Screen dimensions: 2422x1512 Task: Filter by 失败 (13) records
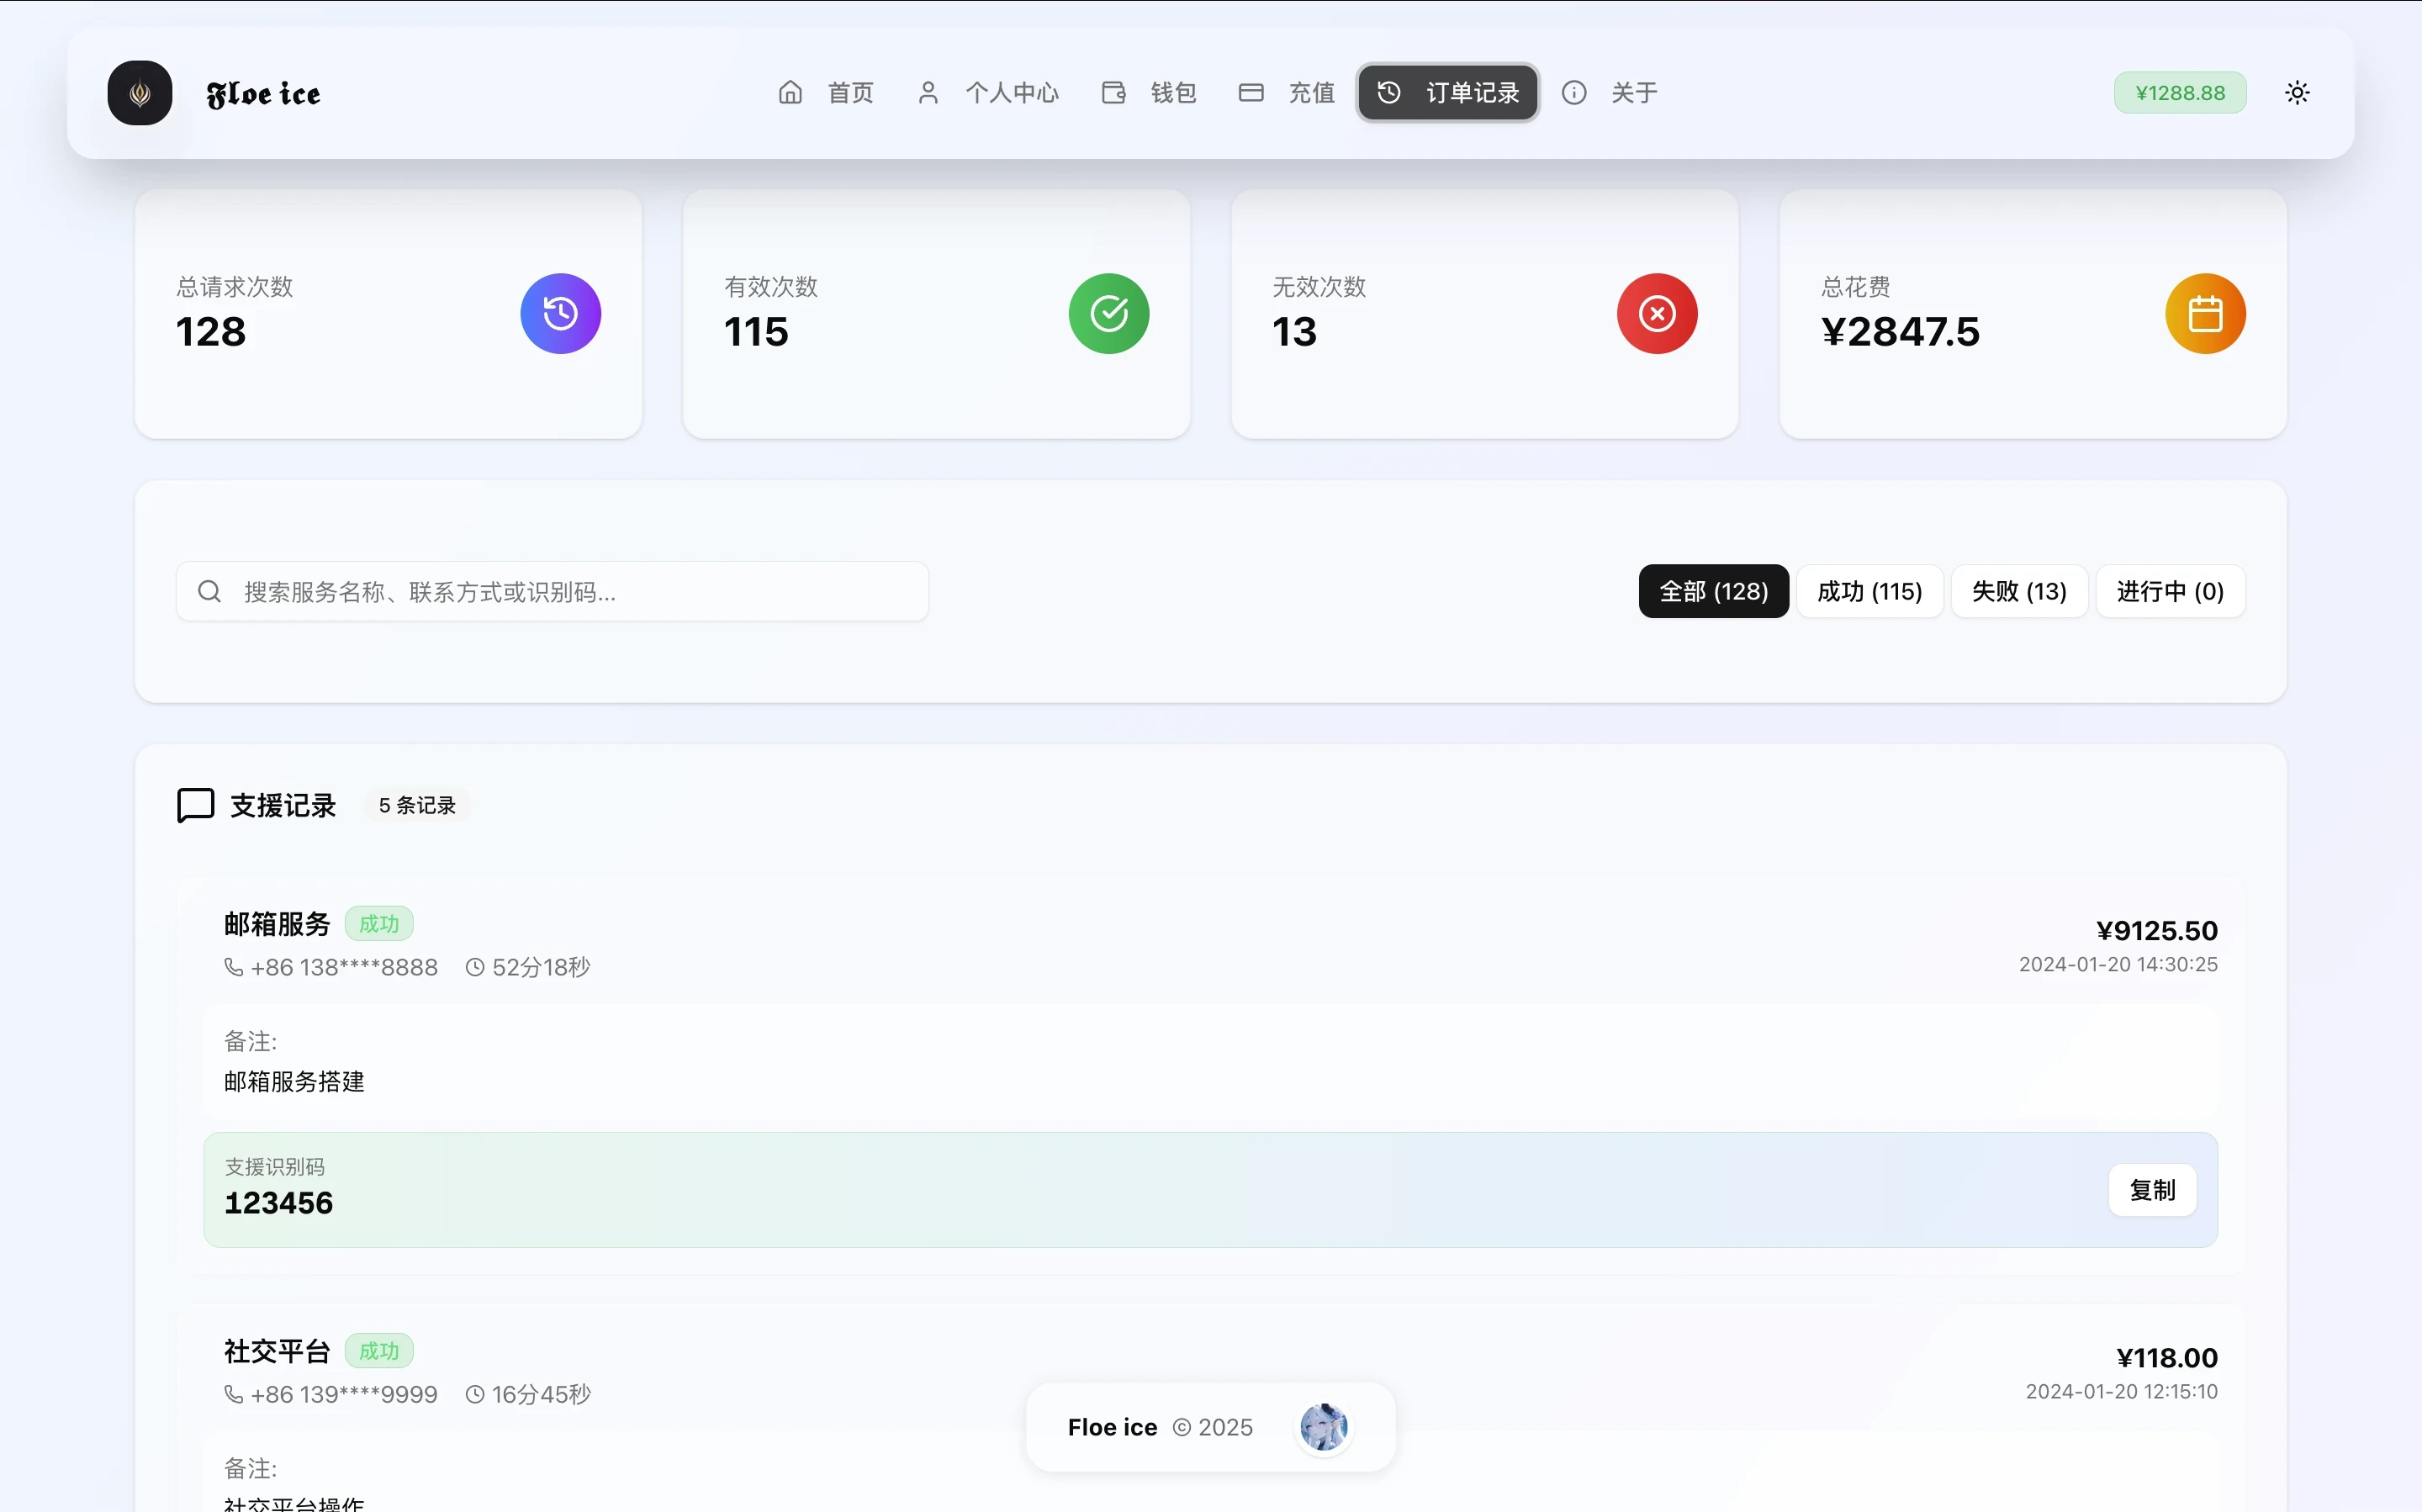tap(2018, 592)
